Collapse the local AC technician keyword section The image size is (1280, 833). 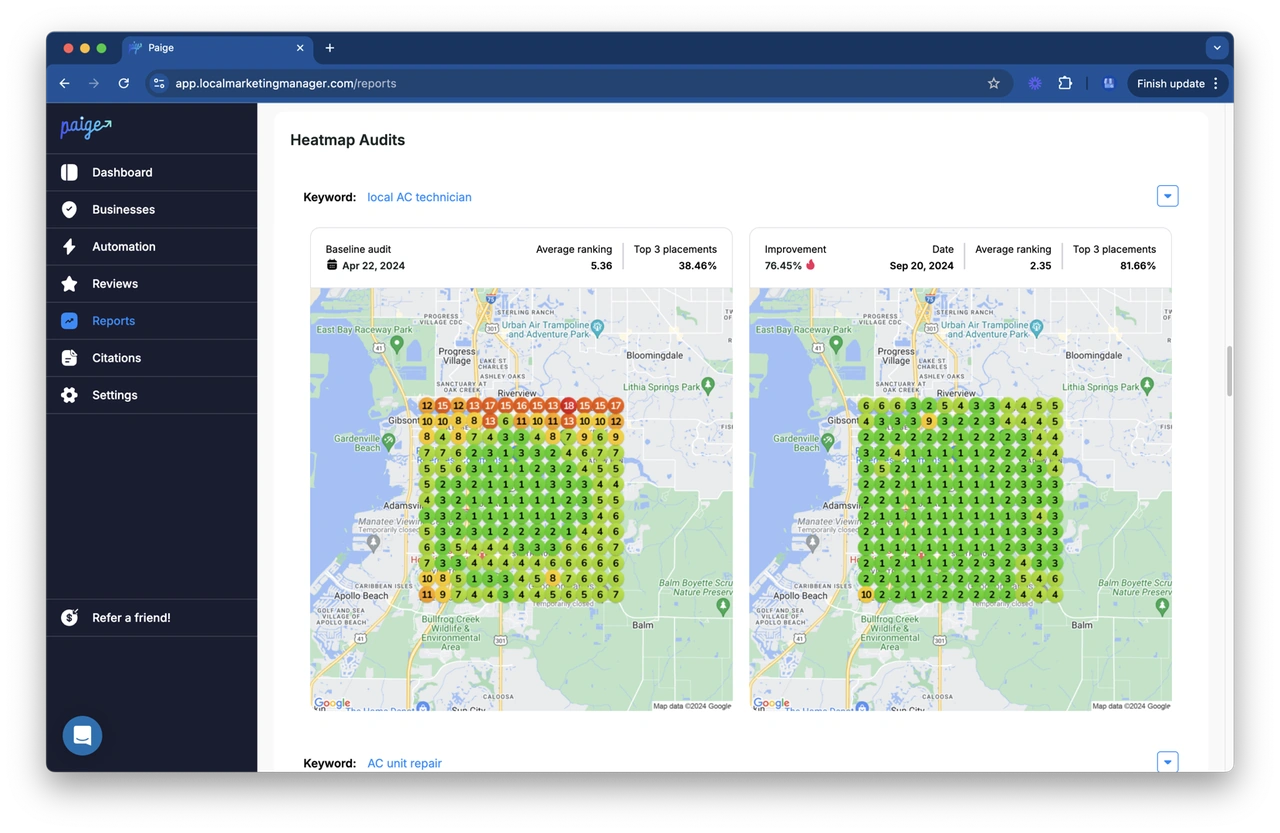point(1167,196)
